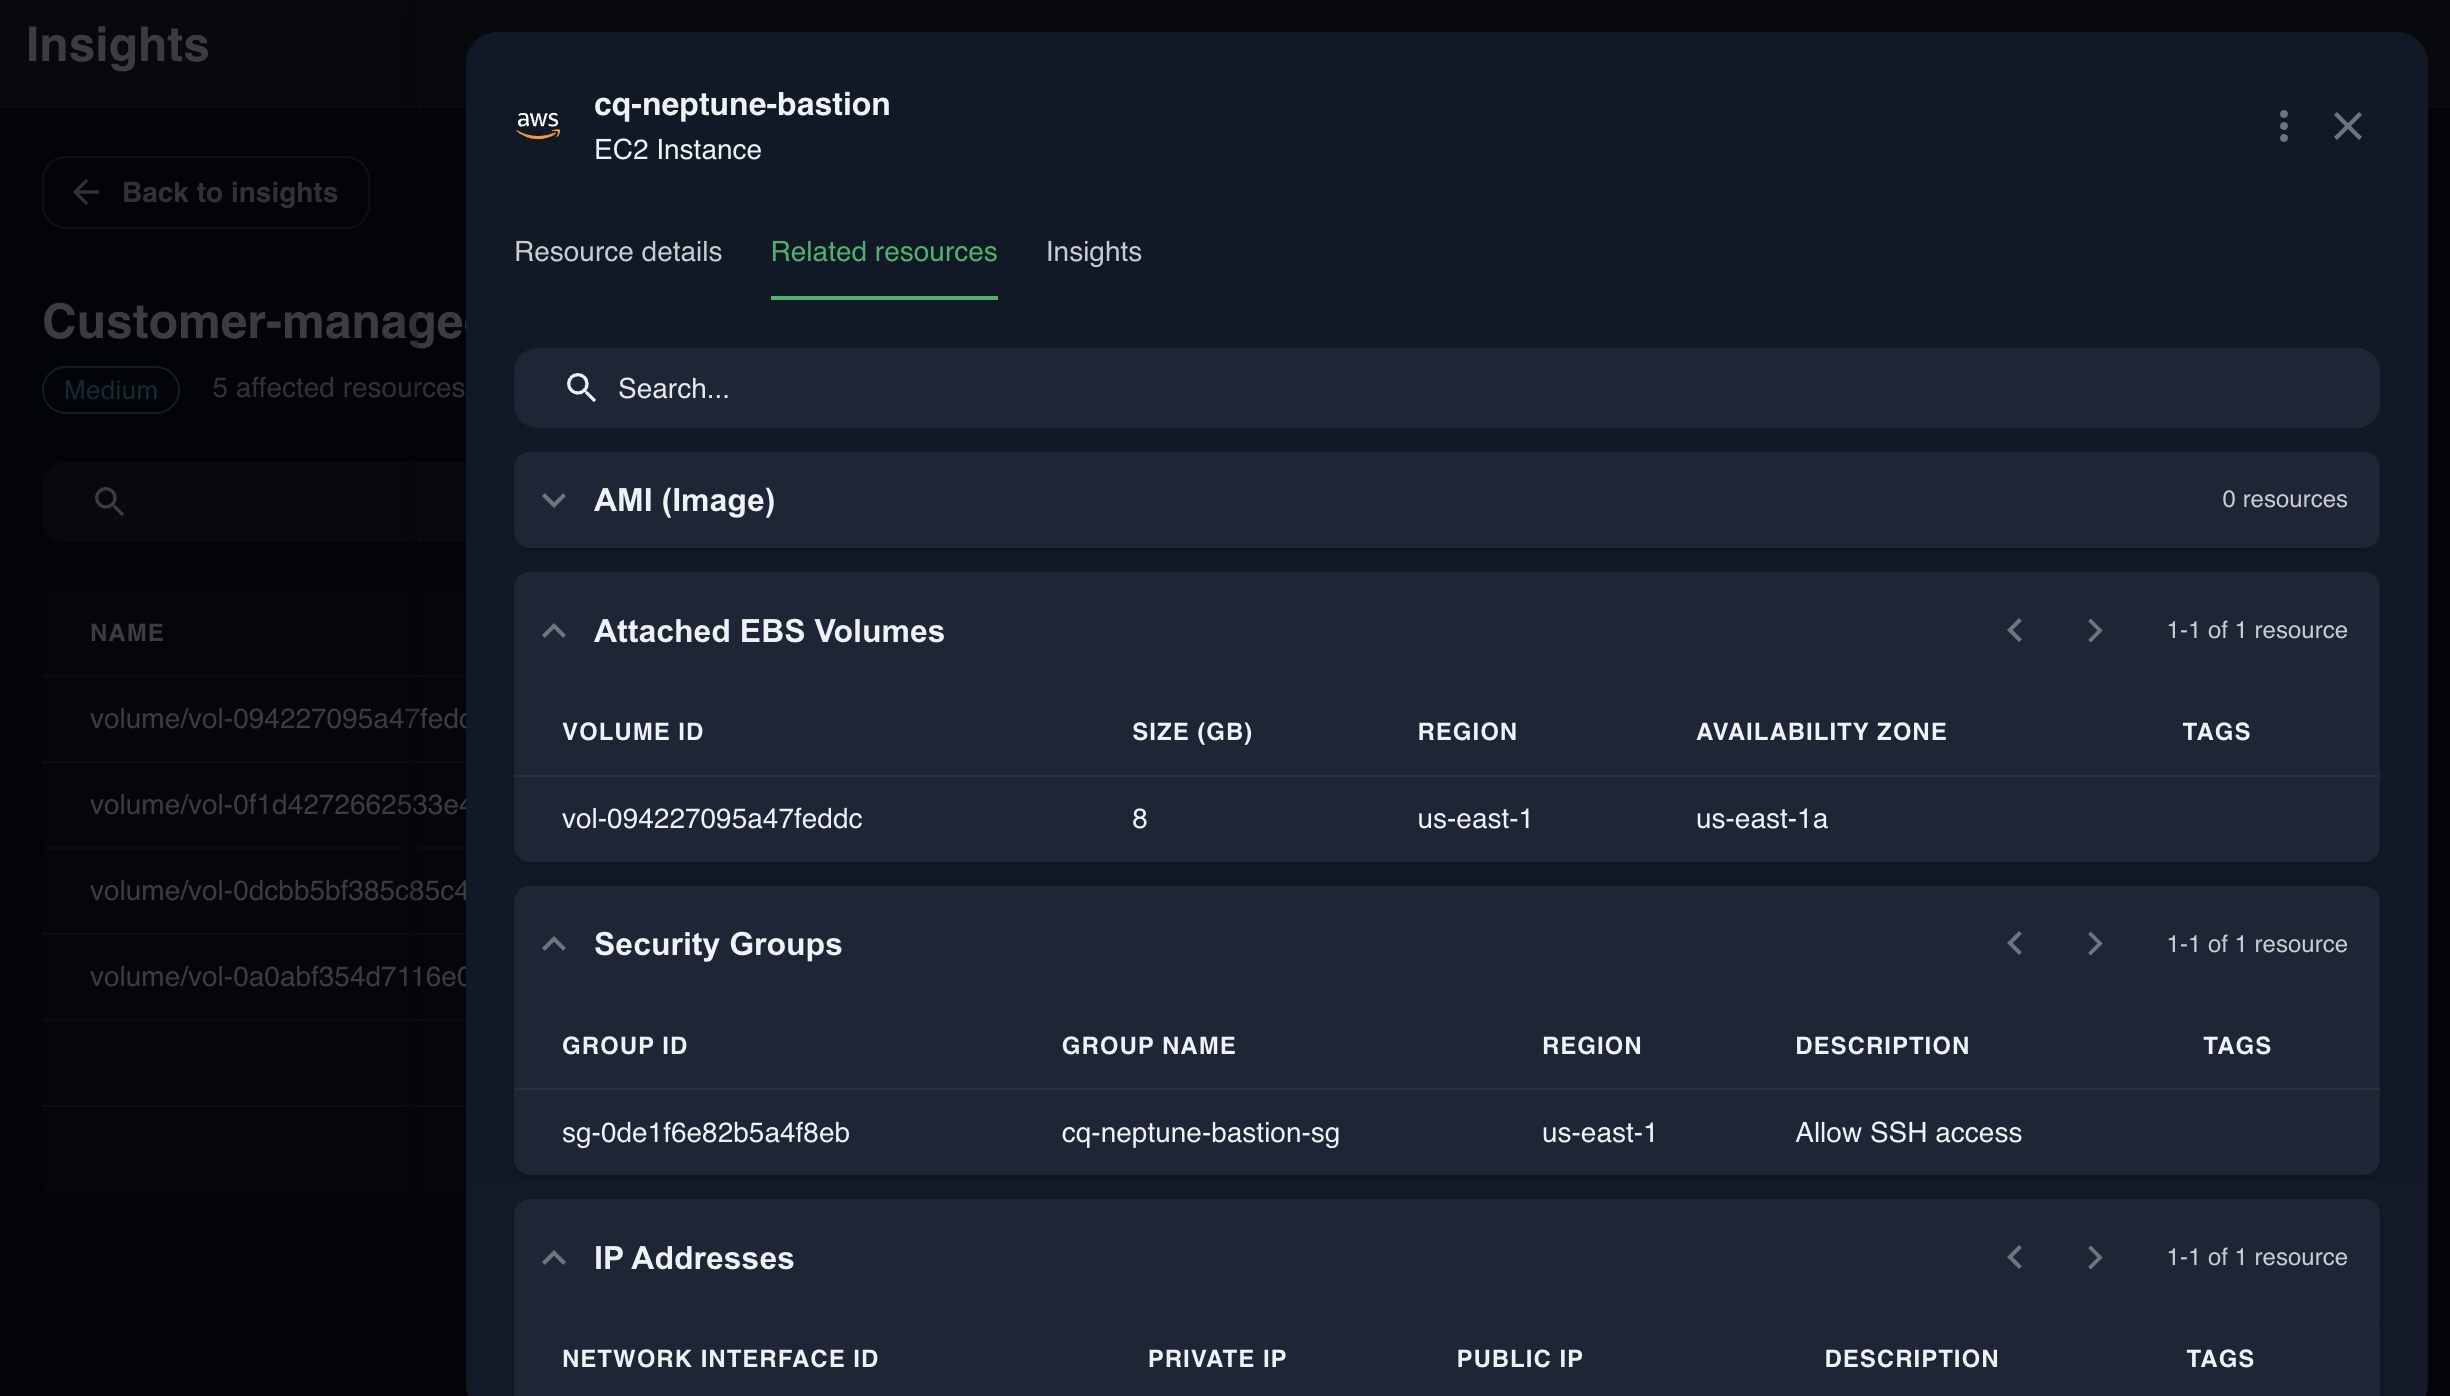The image size is (2450, 1396).
Task: Go to next page of IP Addresses
Action: (x=2094, y=1257)
